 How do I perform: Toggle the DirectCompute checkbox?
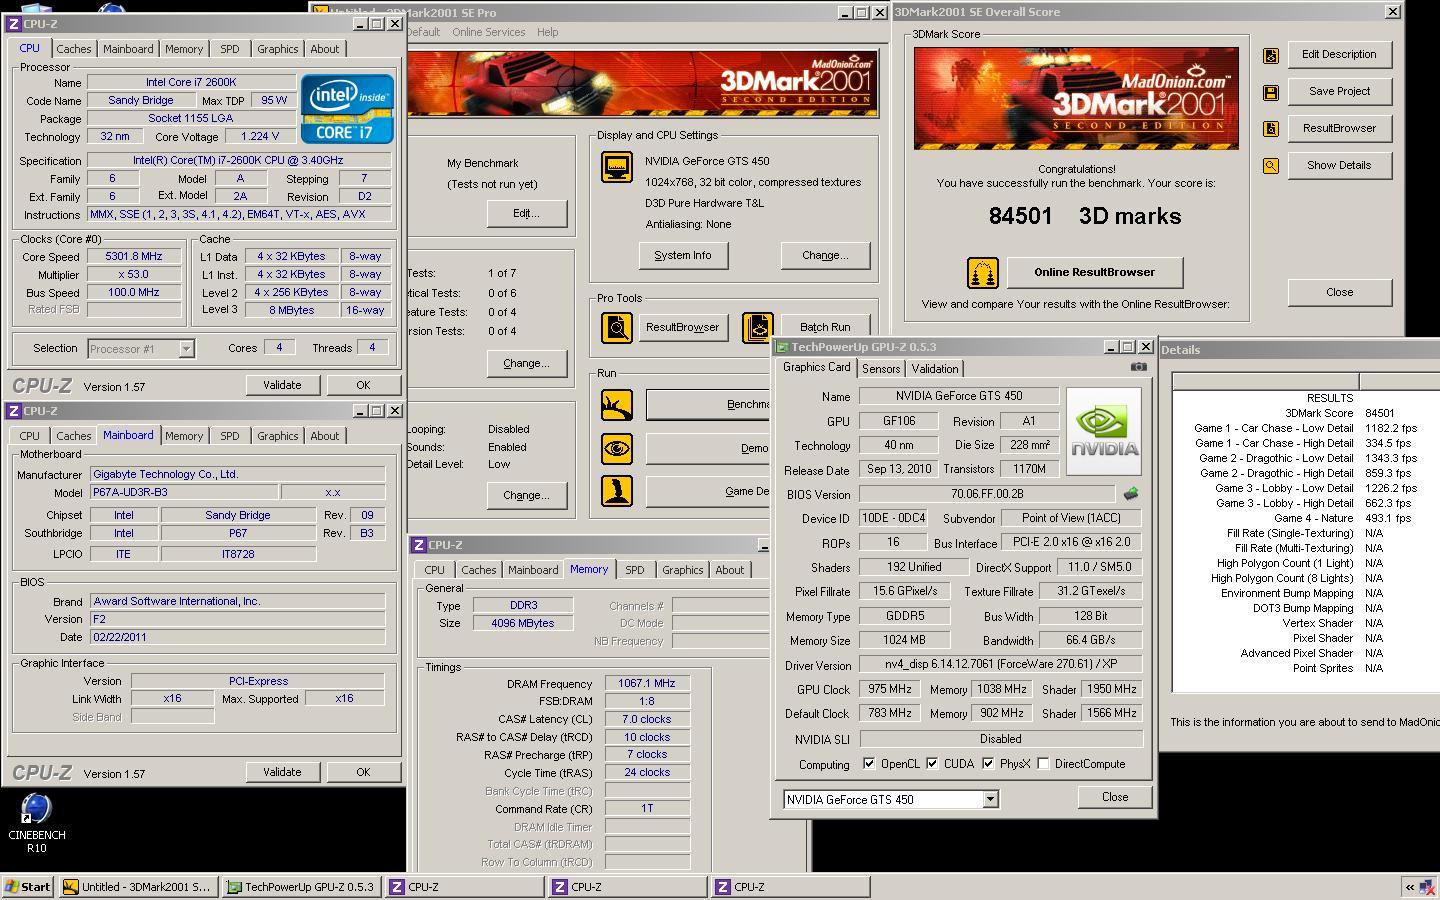[x=1043, y=764]
